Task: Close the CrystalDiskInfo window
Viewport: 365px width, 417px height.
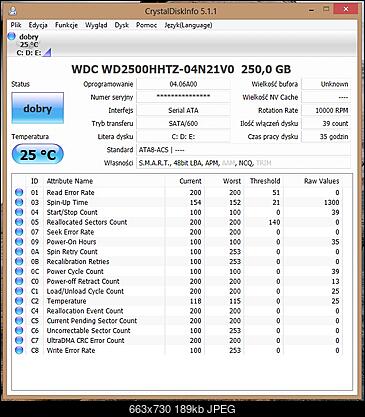Action: [x=346, y=9]
